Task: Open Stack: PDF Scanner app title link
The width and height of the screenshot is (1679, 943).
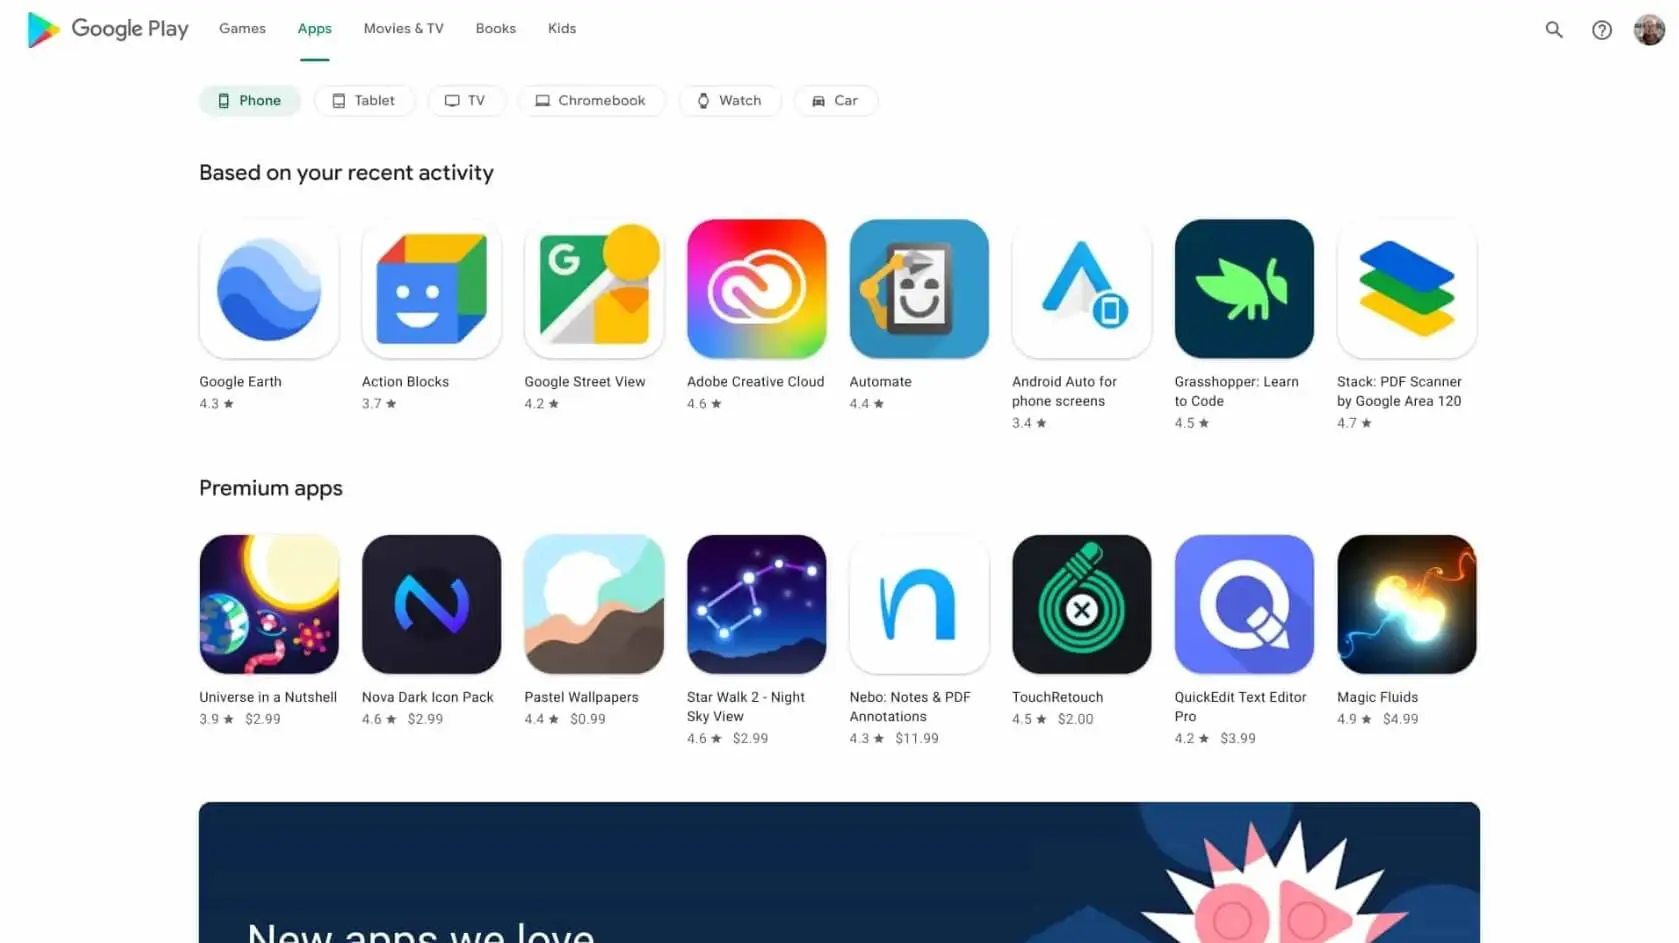Action: [1399, 391]
